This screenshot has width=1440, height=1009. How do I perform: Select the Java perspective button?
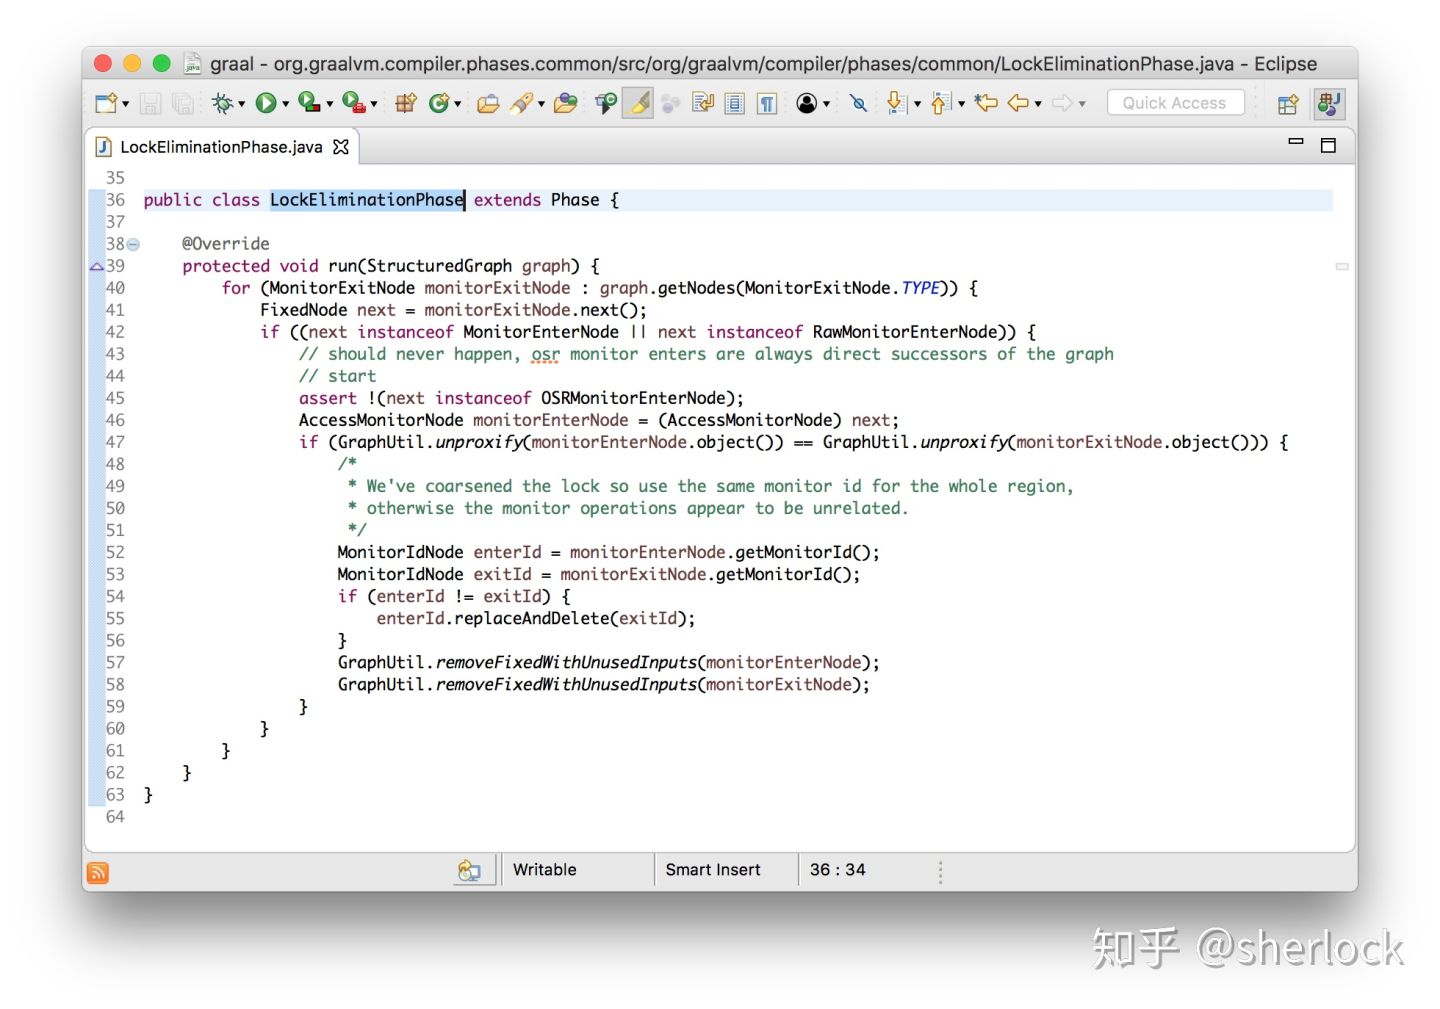(1328, 103)
